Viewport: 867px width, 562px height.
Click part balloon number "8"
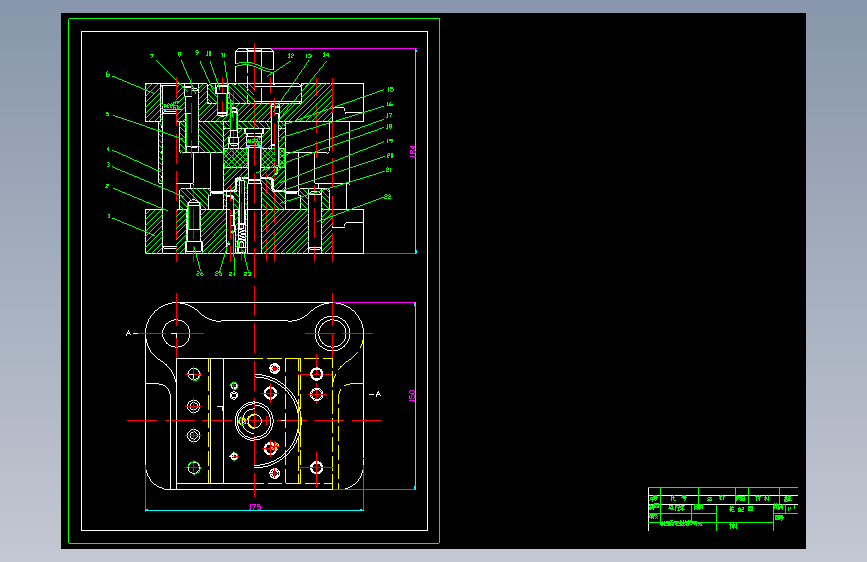pyautogui.click(x=179, y=54)
